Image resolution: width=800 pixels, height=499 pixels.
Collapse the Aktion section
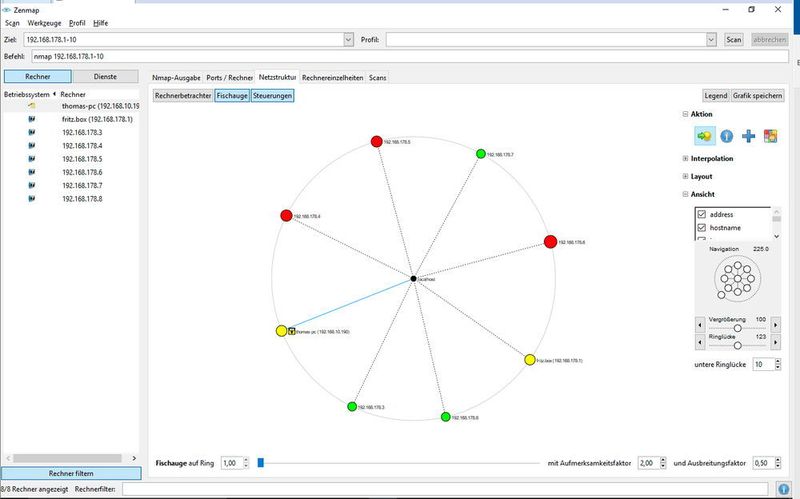pyautogui.click(x=685, y=114)
